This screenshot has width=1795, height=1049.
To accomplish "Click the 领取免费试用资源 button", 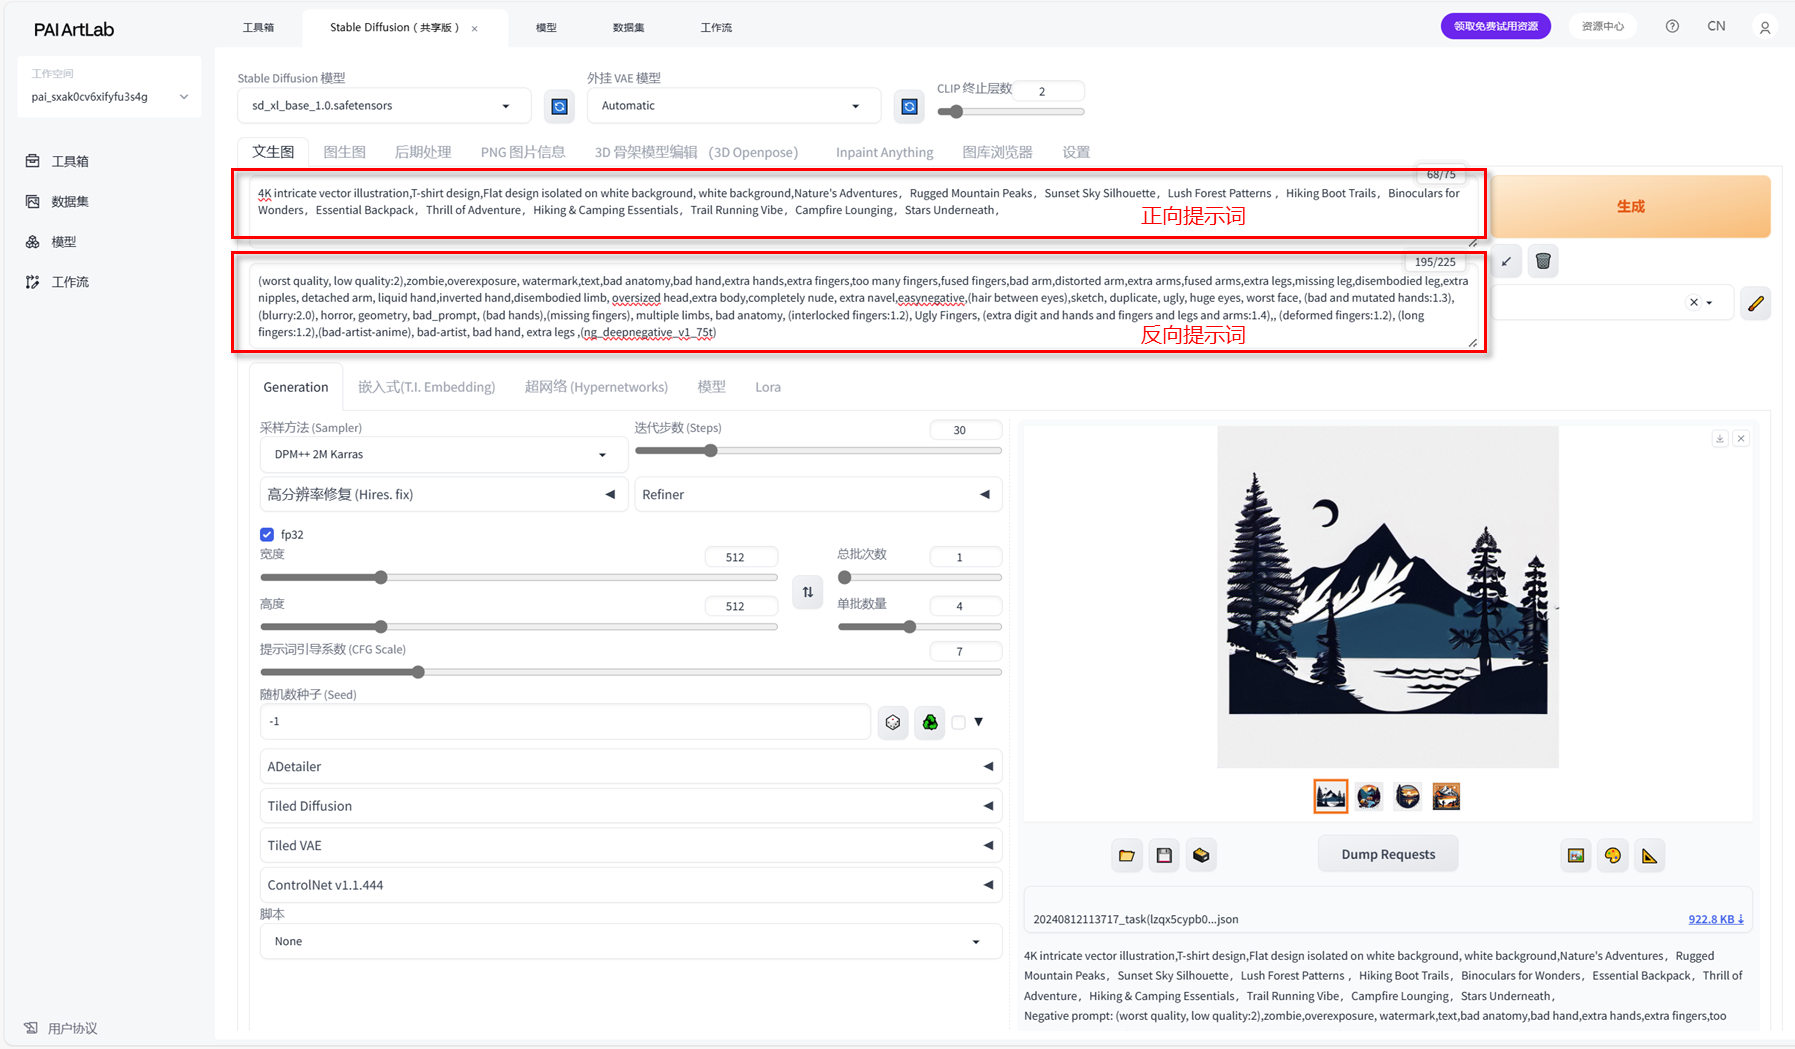I will click(1496, 26).
